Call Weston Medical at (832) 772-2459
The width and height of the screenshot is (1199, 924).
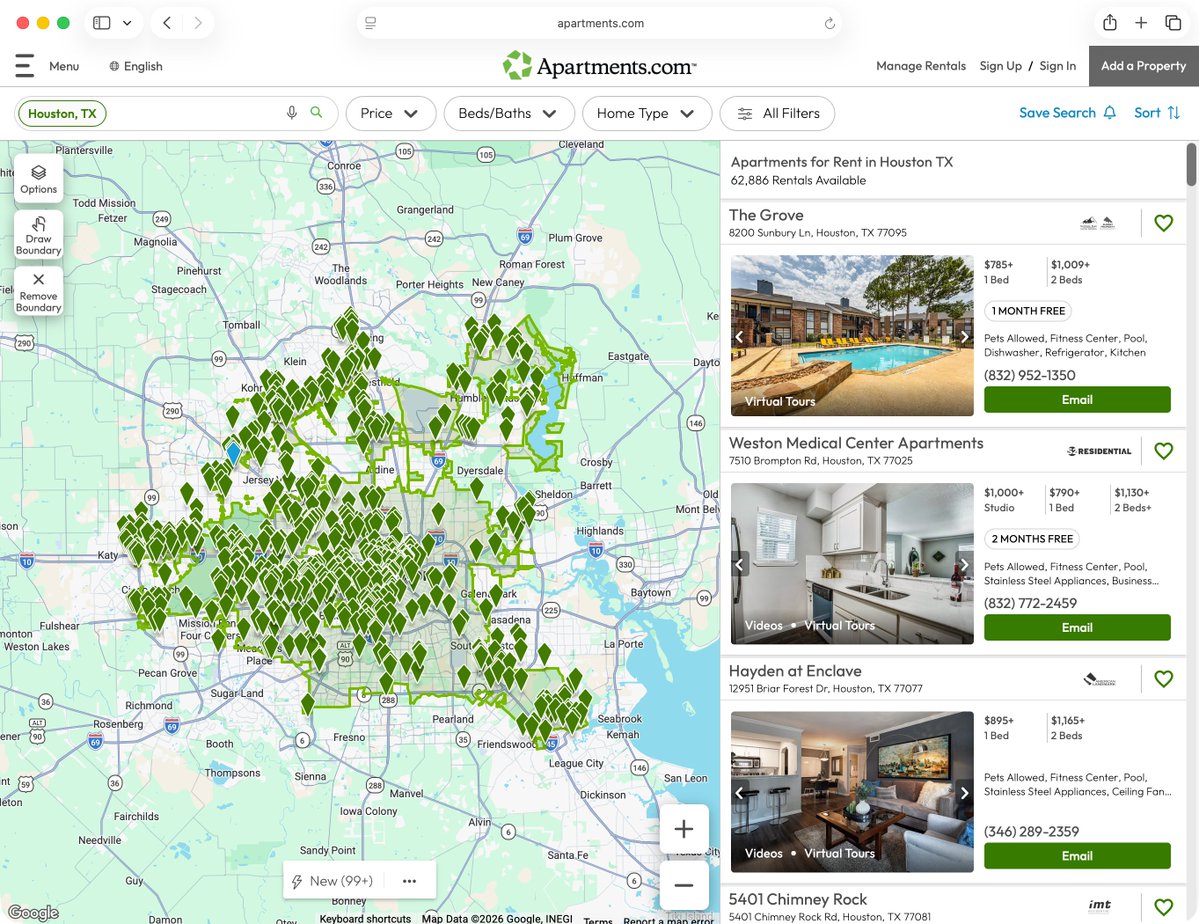(1030, 603)
